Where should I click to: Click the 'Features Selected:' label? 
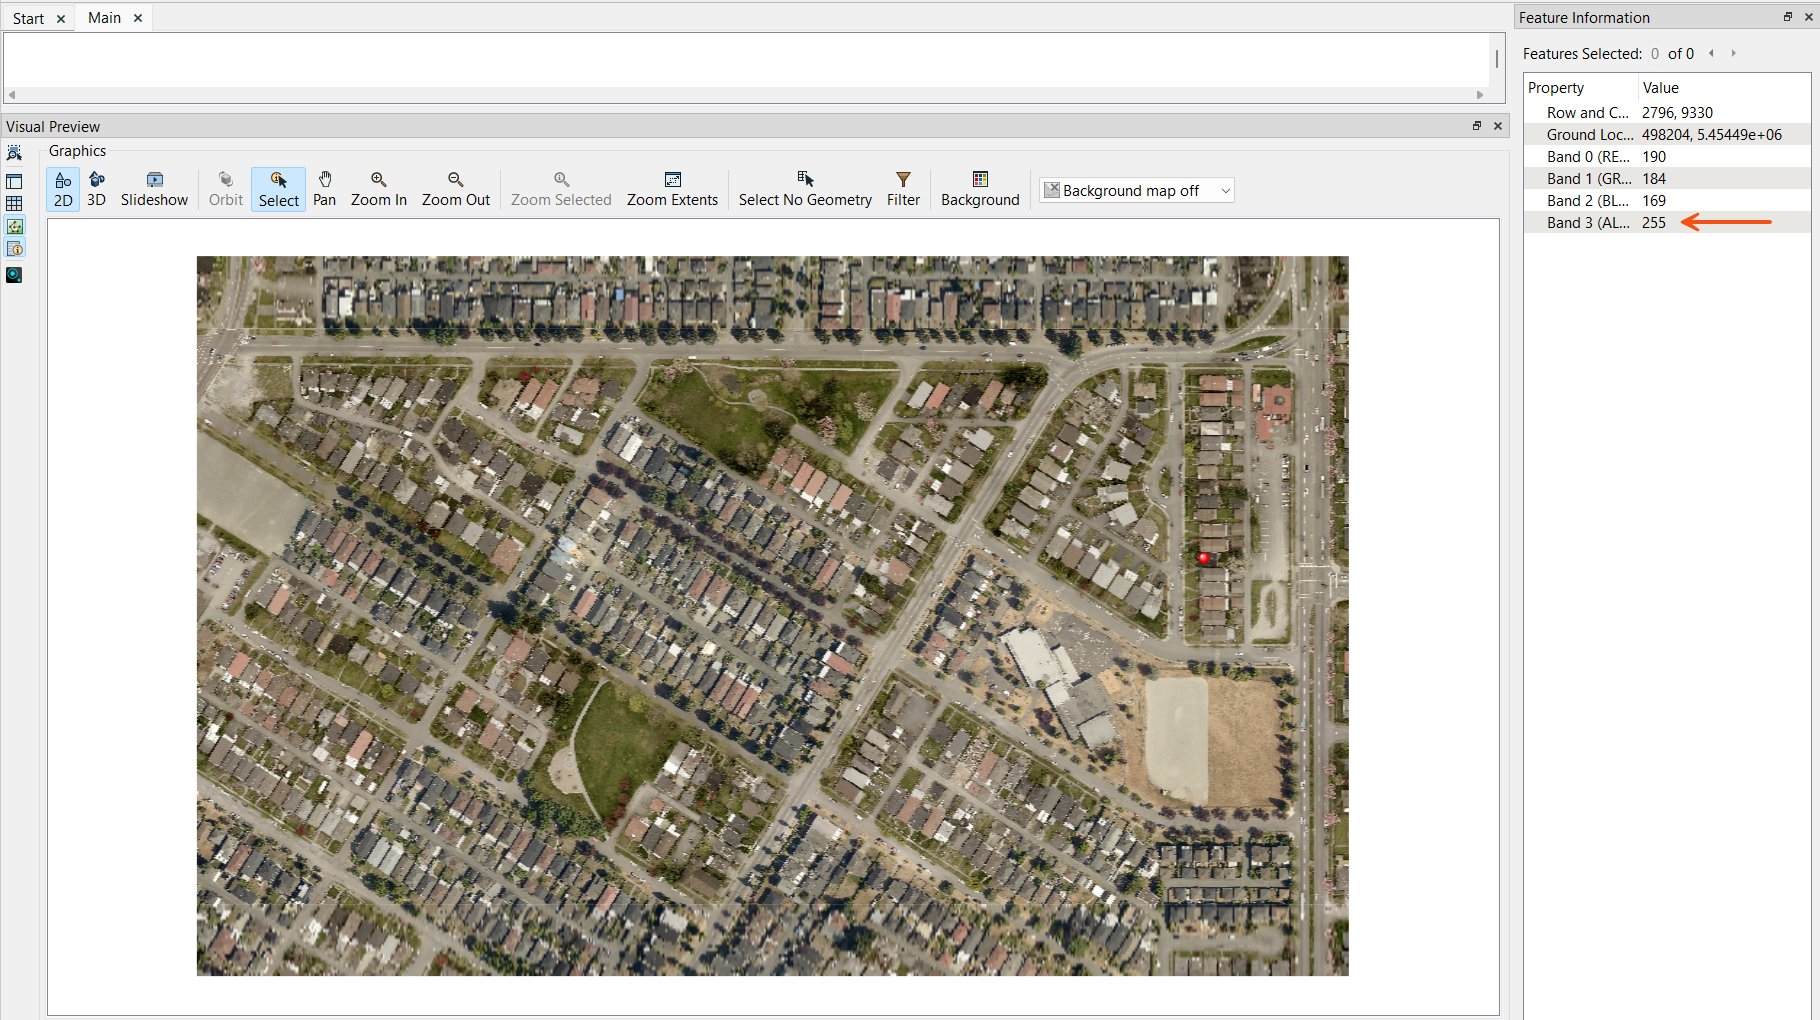coord(1582,54)
